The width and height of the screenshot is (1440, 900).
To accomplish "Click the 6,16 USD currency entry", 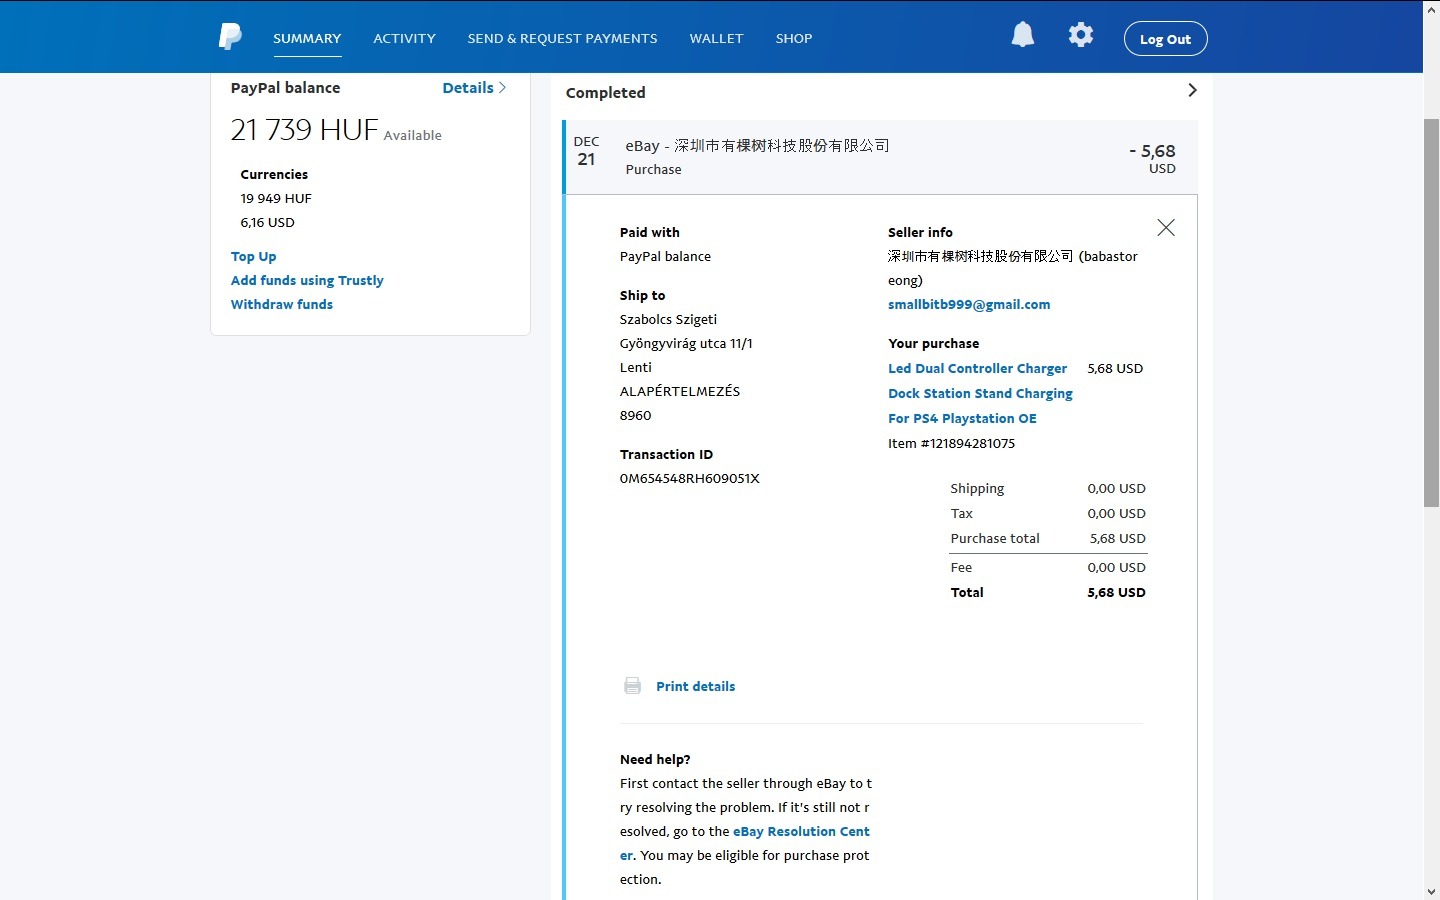I will [267, 223].
